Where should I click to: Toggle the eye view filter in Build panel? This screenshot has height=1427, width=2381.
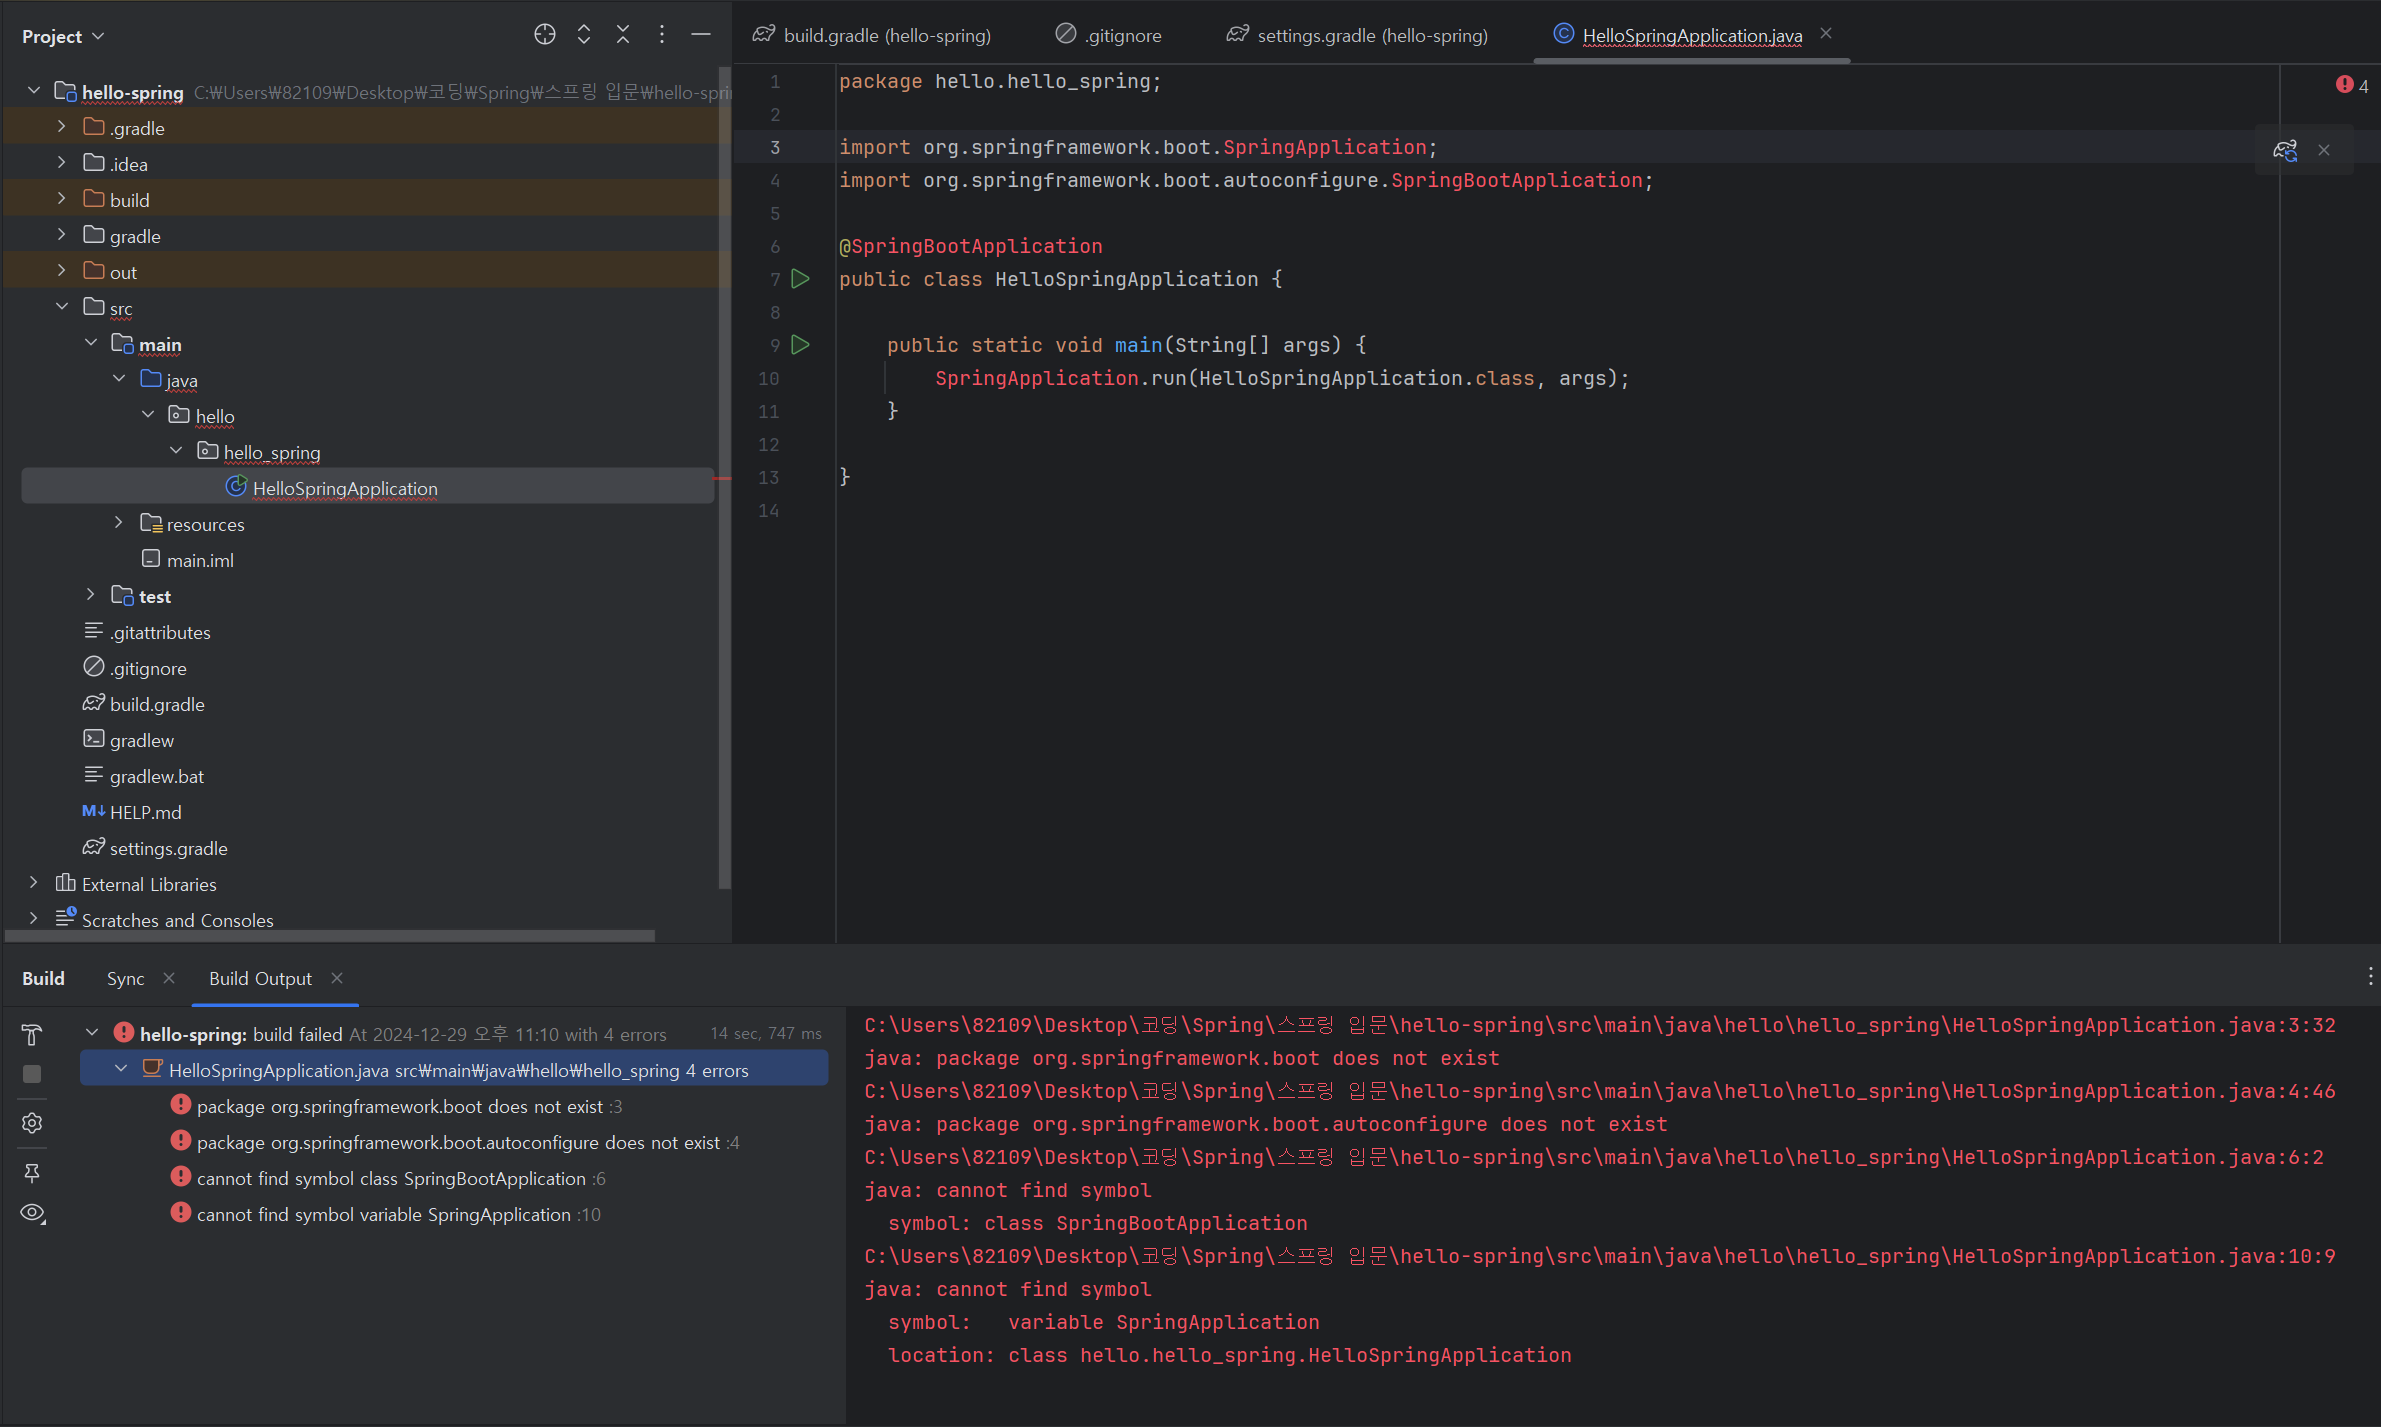pyautogui.click(x=32, y=1213)
